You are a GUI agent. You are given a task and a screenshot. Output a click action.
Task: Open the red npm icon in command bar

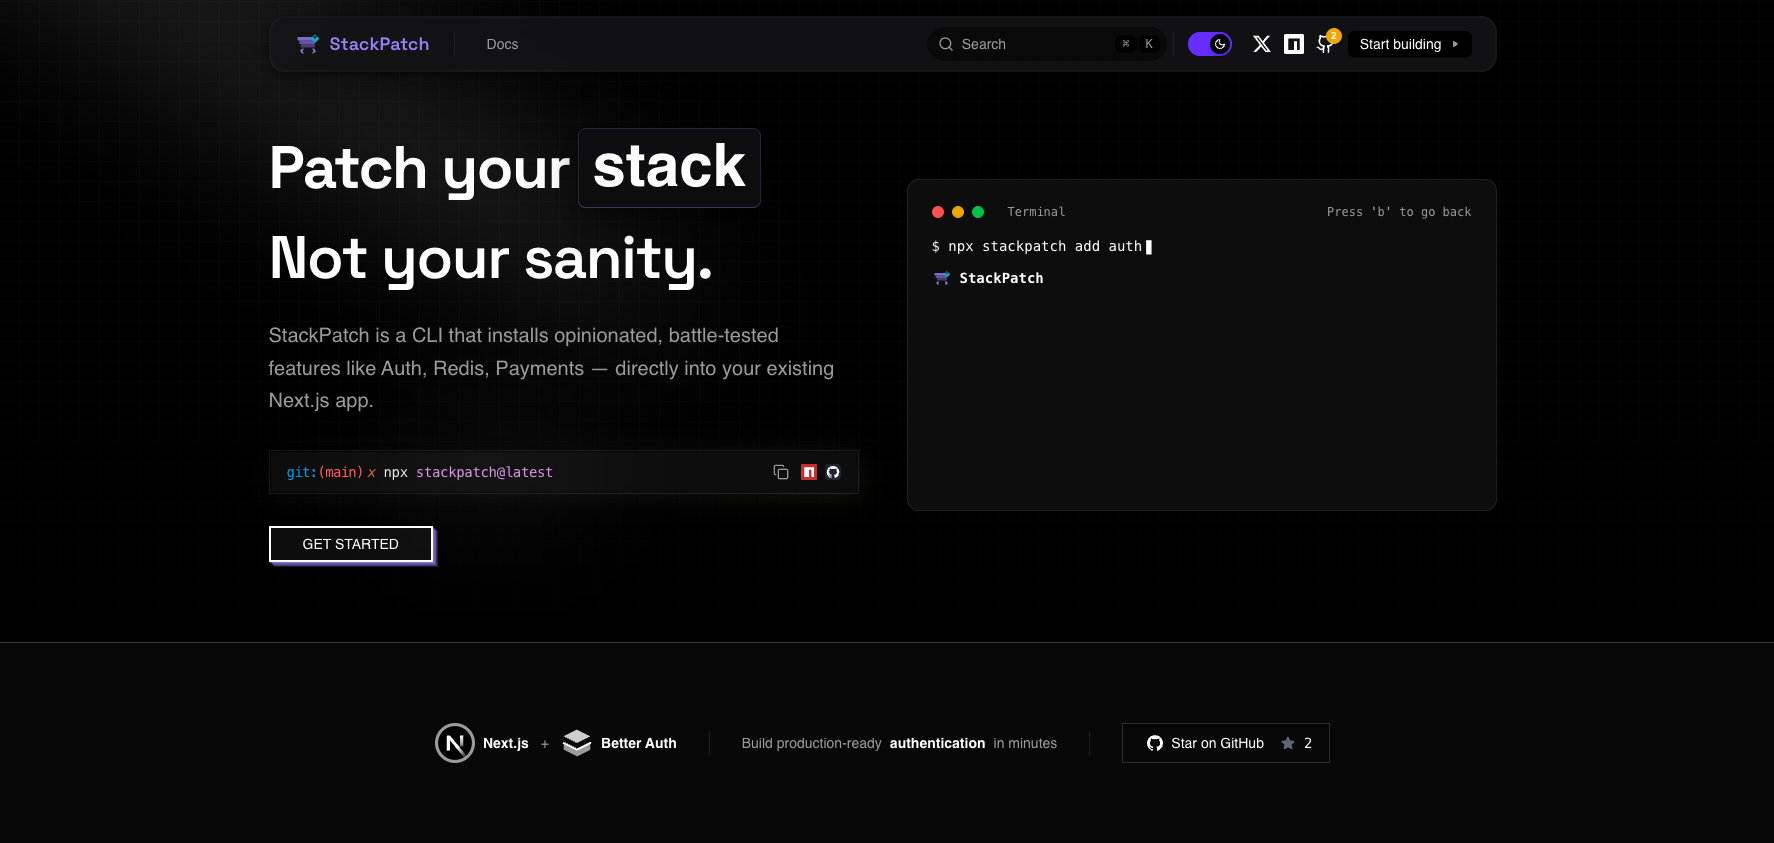[x=809, y=472]
